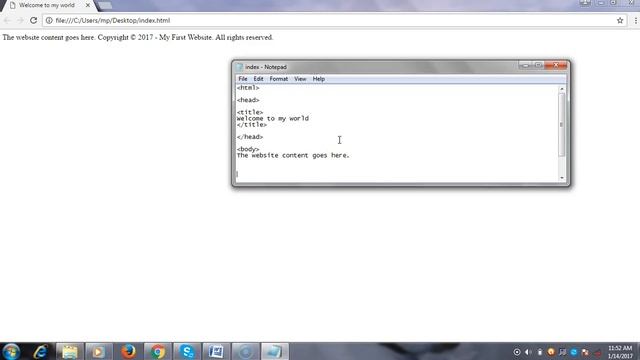Click the '</title>' line in Notepad
The height and width of the screenshot is (360, 640).
point(252,124)
